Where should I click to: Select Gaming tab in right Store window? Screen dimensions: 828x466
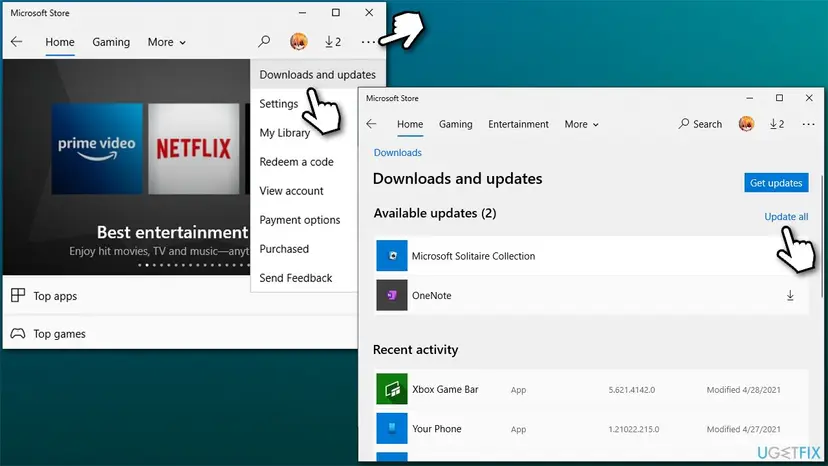[456, 124]
